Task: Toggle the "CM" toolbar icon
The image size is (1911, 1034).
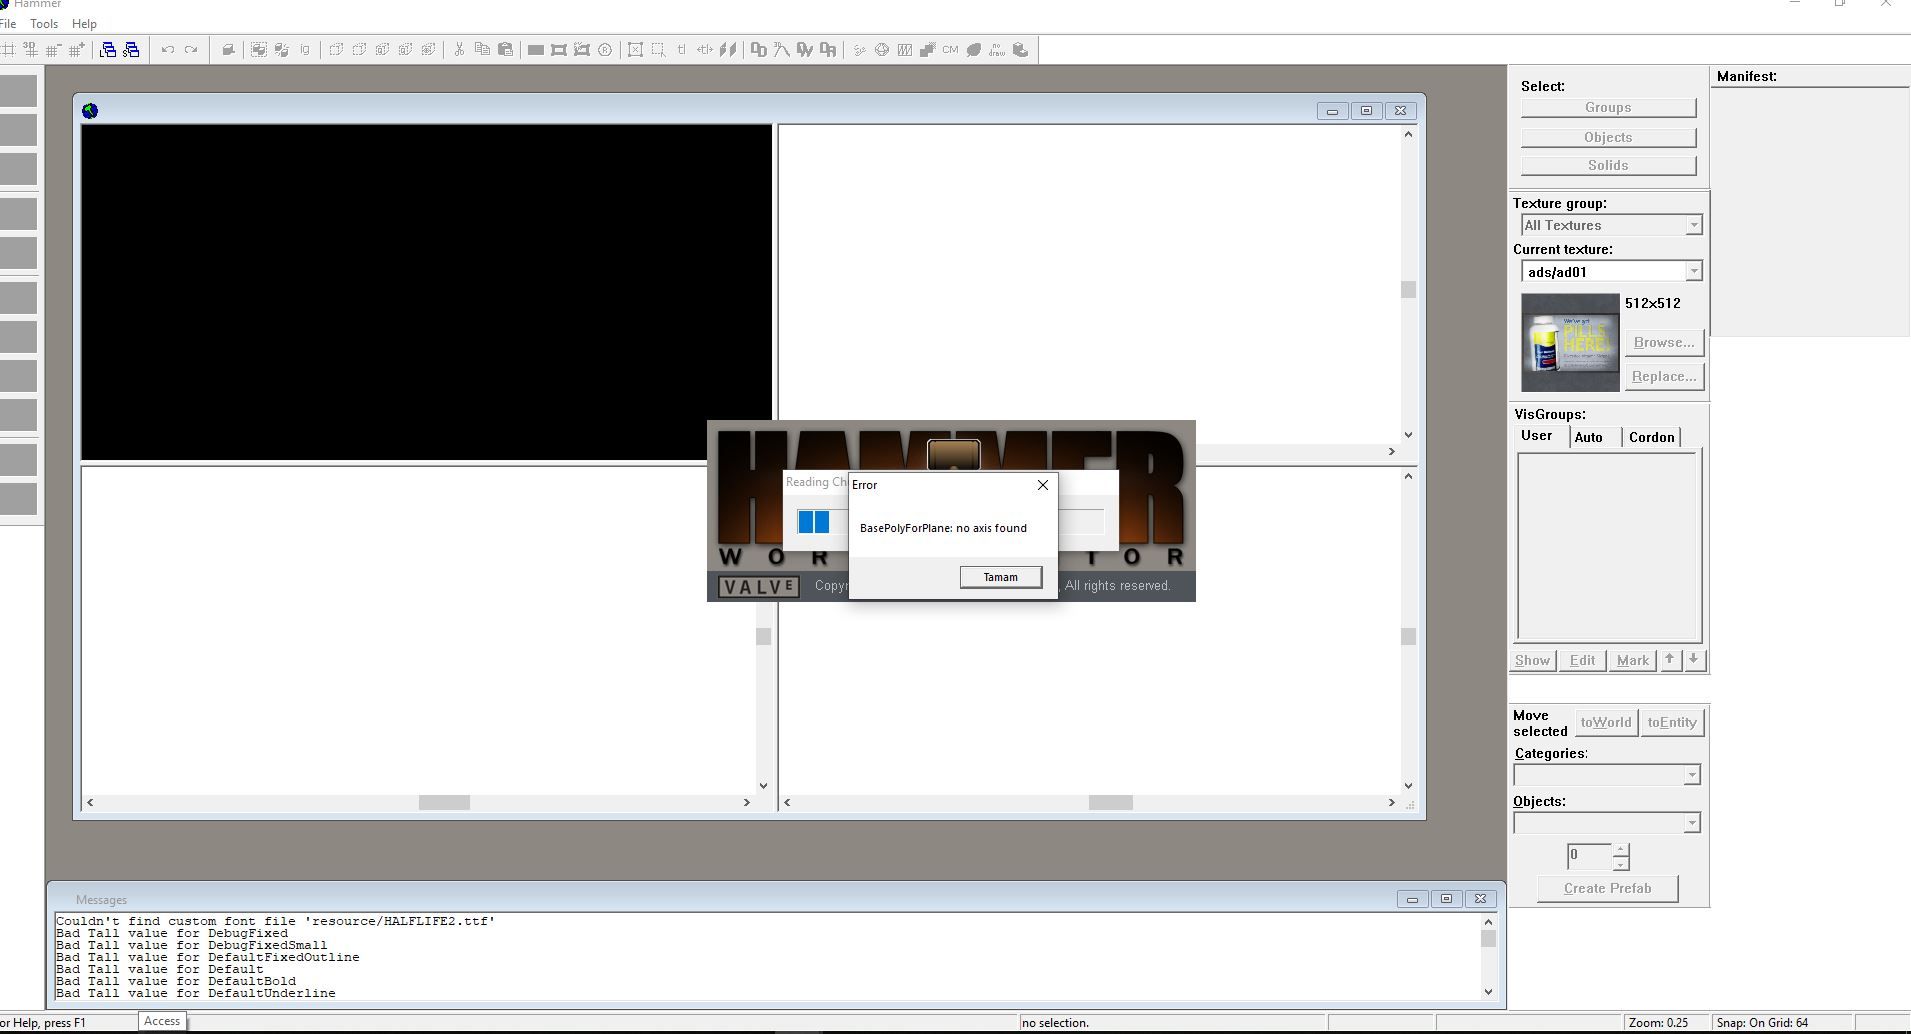Action: [x=950, y=50]
